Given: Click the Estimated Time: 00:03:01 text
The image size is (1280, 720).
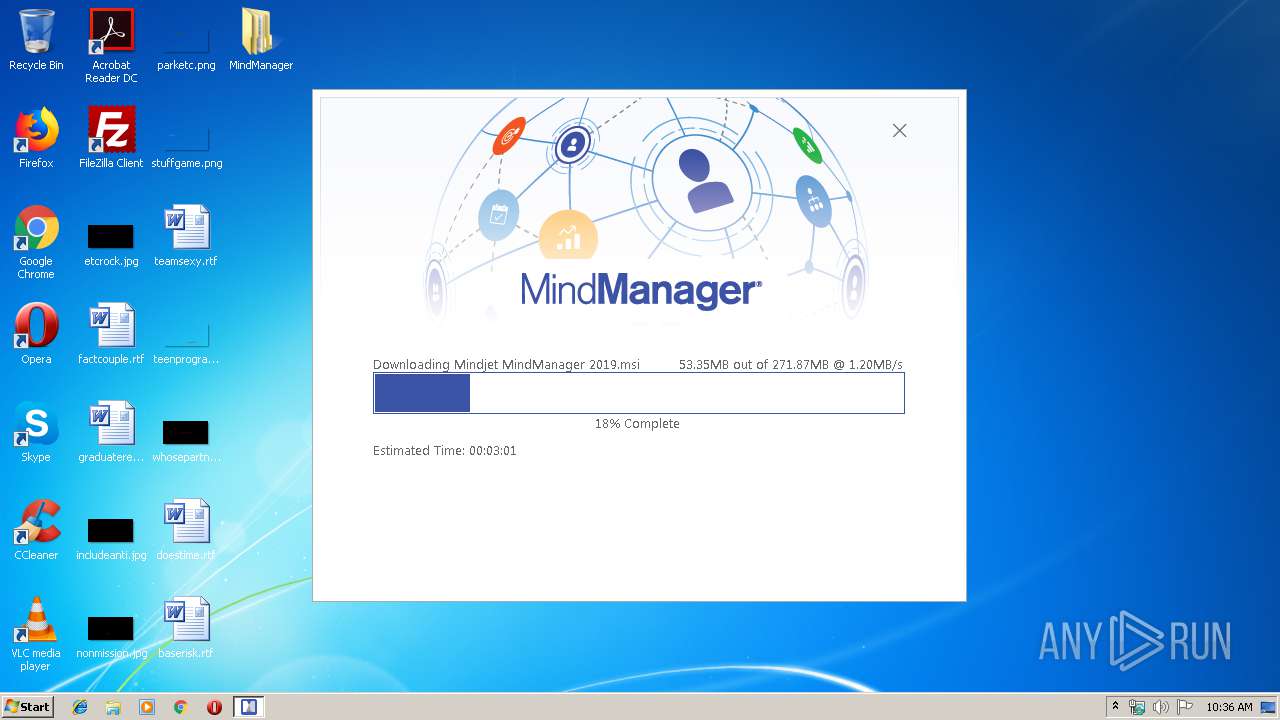Looking at the screenshot, I should pos(445,451).
